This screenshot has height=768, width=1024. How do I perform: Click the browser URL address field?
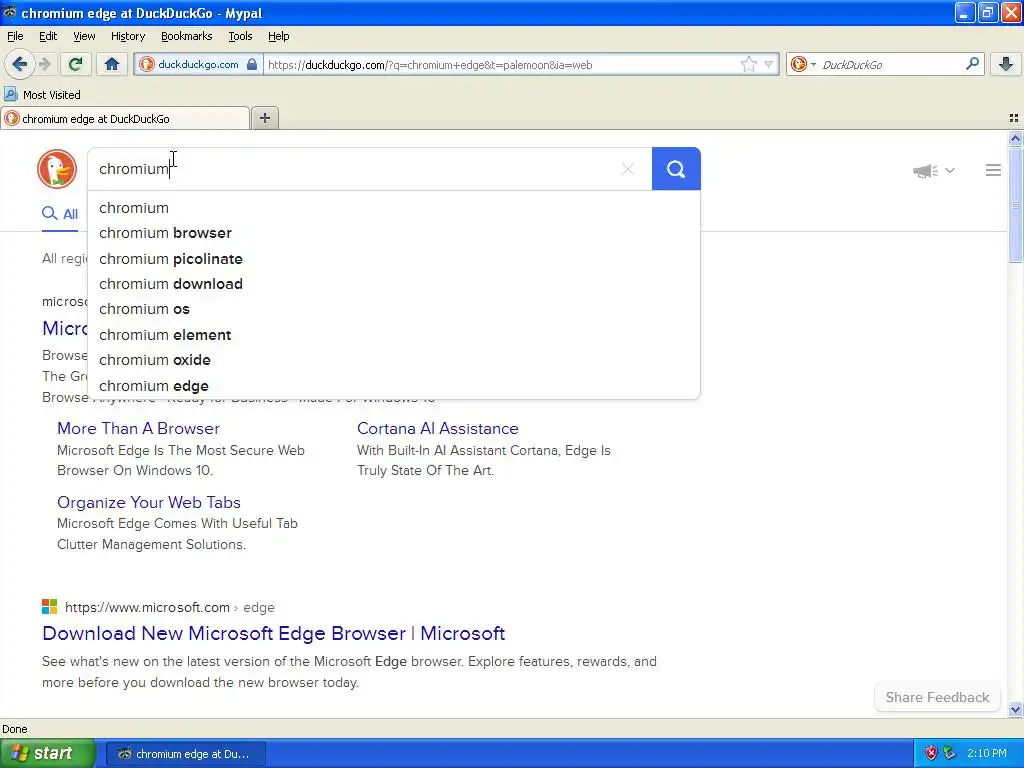(x=502, y=64)
